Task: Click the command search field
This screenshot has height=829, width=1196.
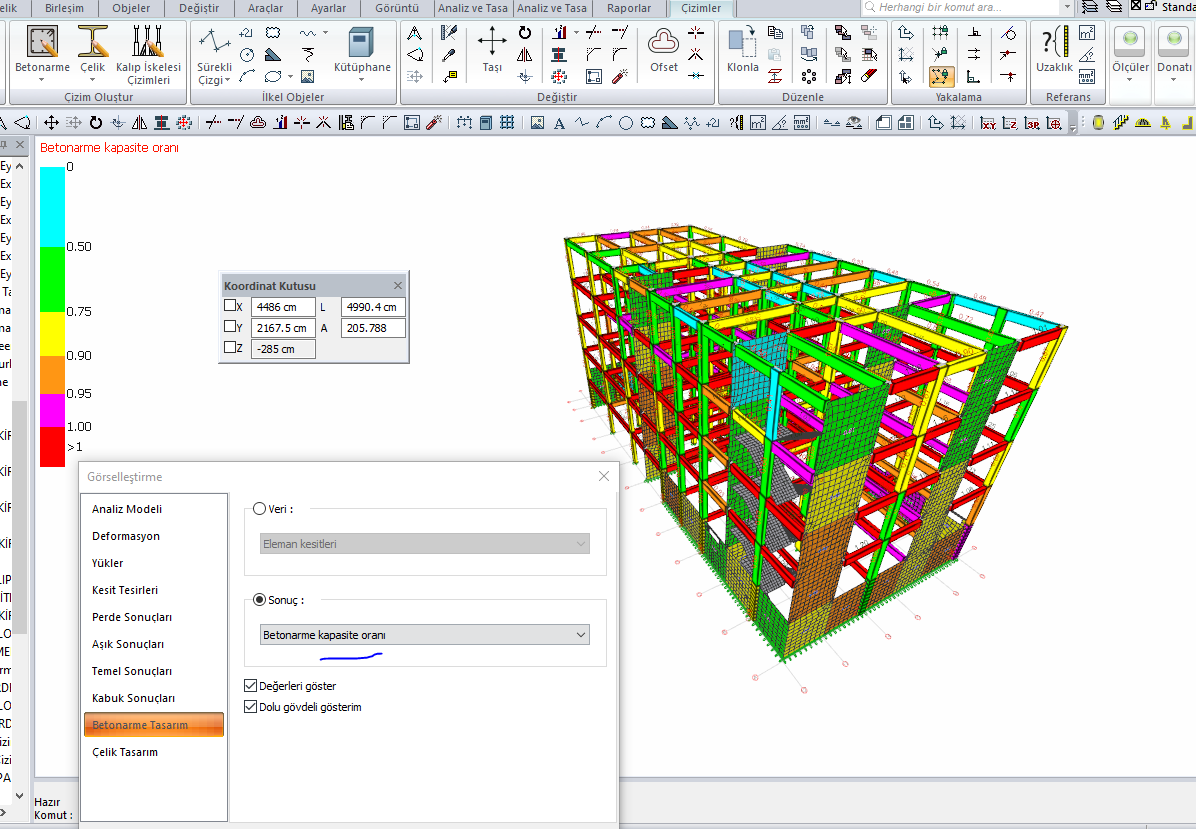Action: [x=965, y=7]
